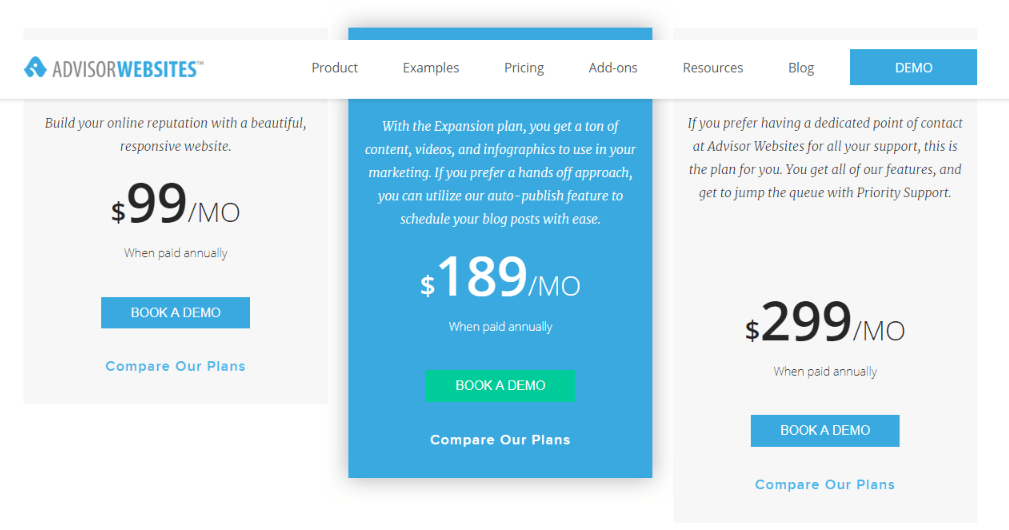
Task: Click the $299/MO price text
Action: click(x=825, y=323)
